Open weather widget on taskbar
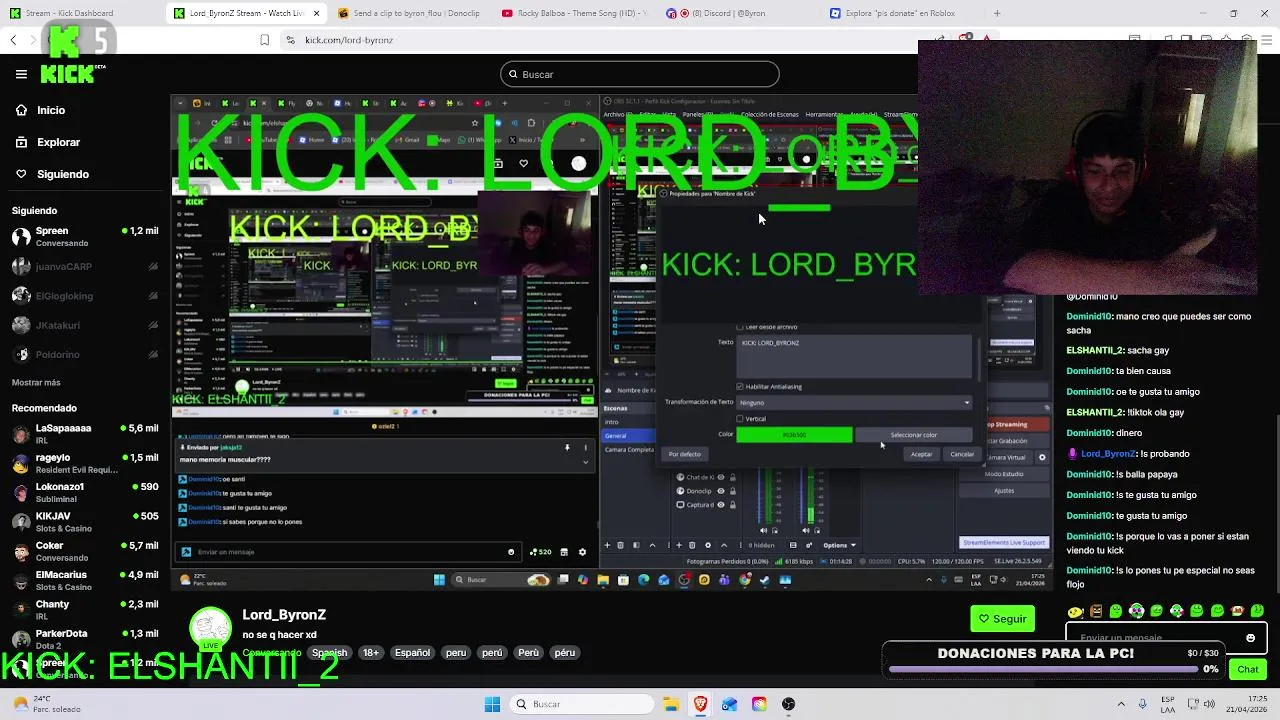 [45, 704]
